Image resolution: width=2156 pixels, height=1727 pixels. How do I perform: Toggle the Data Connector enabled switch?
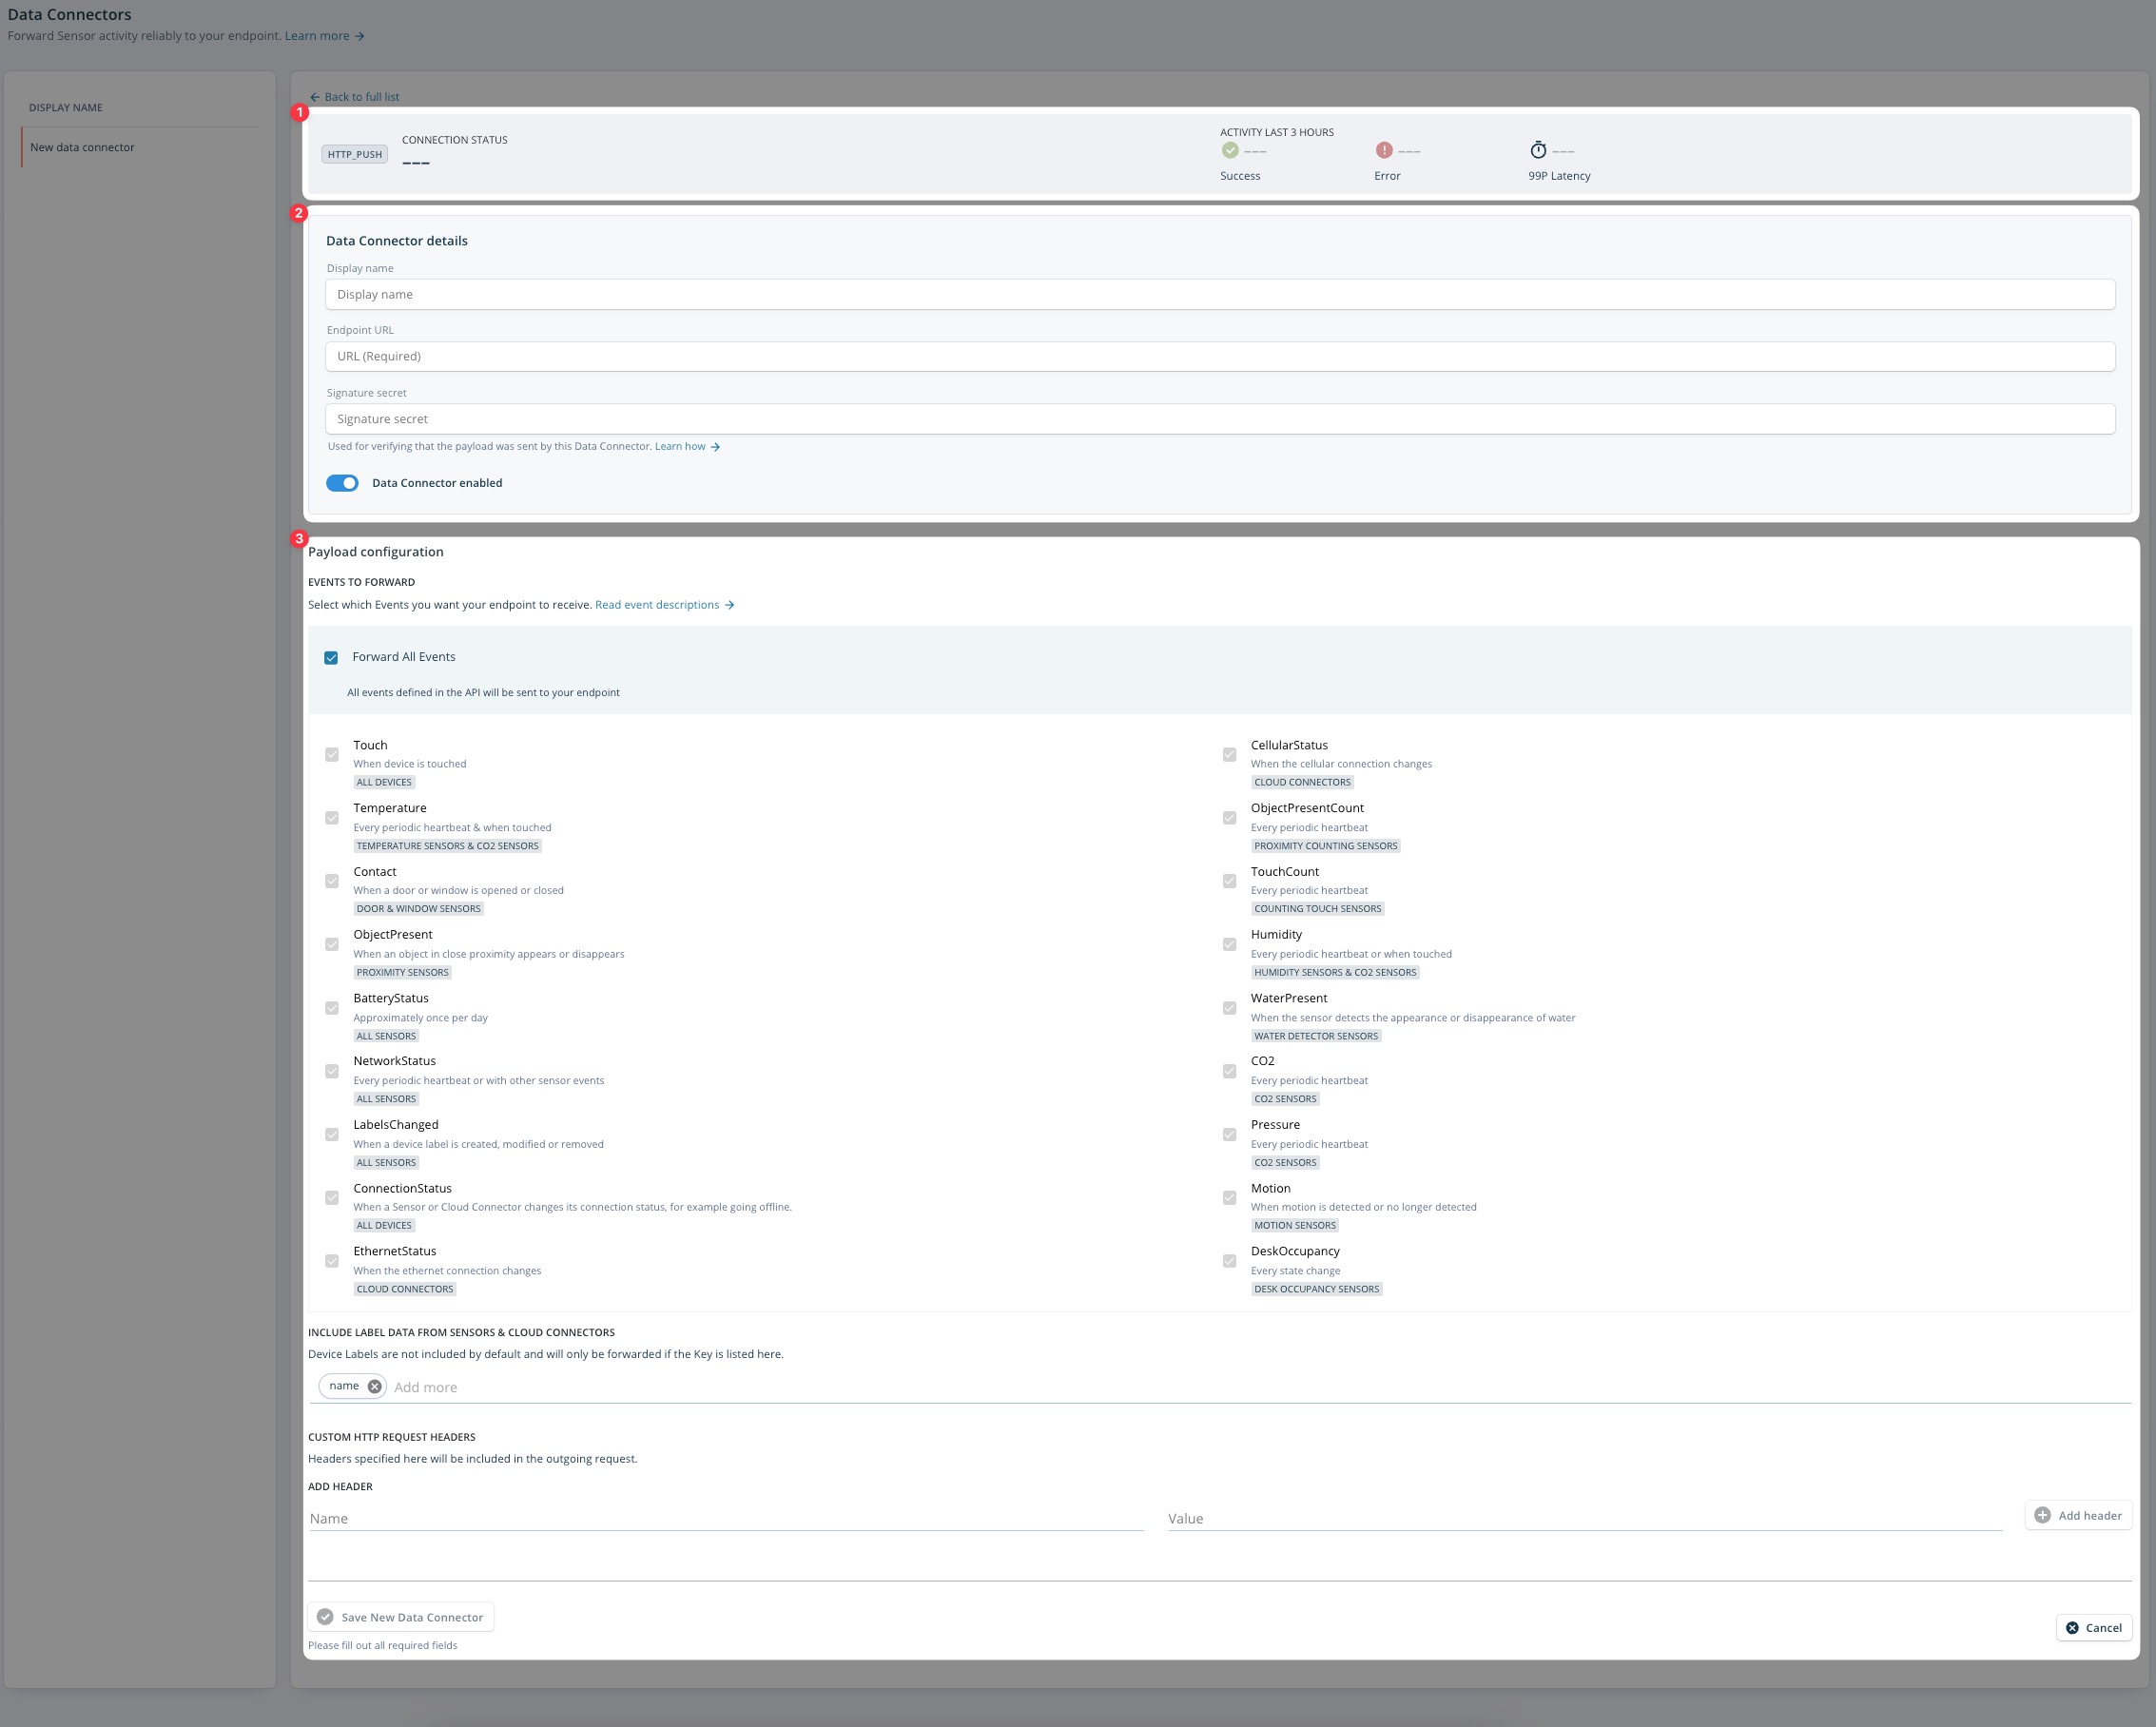coord(342,483)
